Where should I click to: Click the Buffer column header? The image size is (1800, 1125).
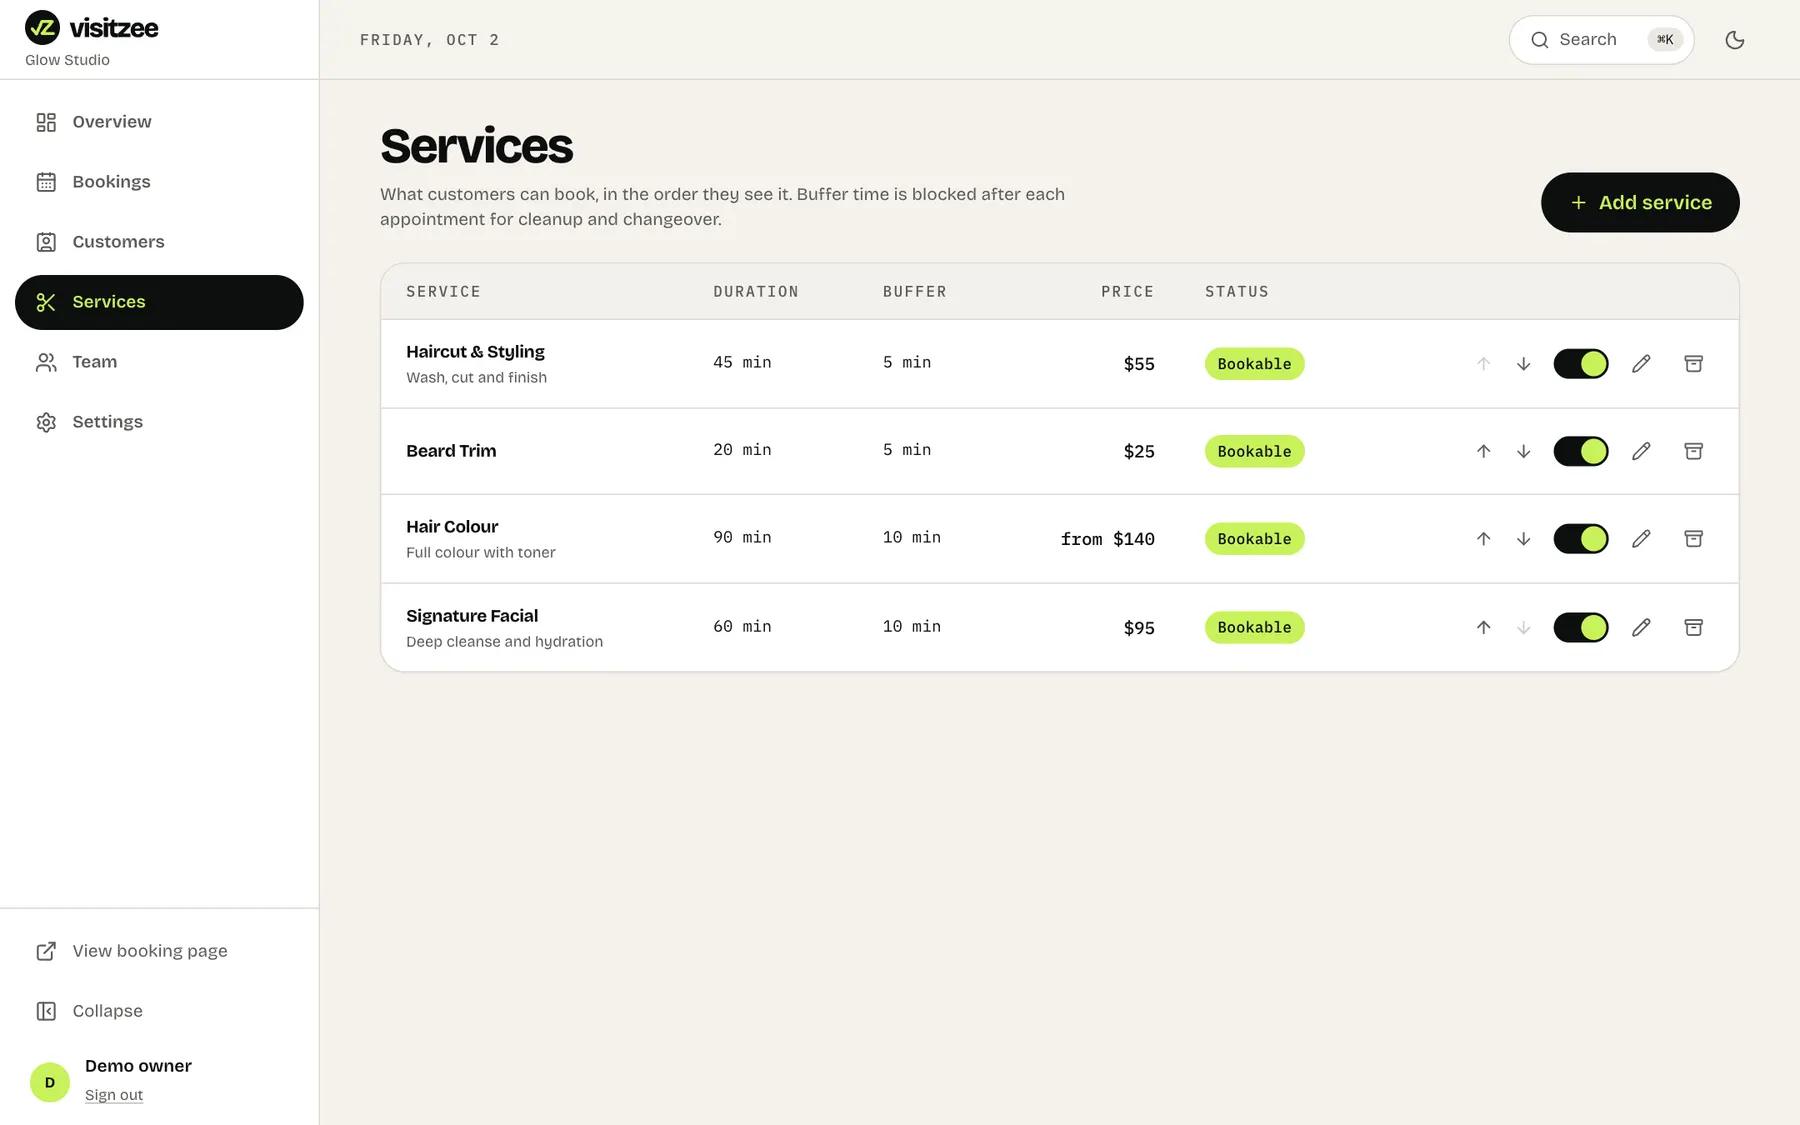point(914,292)
